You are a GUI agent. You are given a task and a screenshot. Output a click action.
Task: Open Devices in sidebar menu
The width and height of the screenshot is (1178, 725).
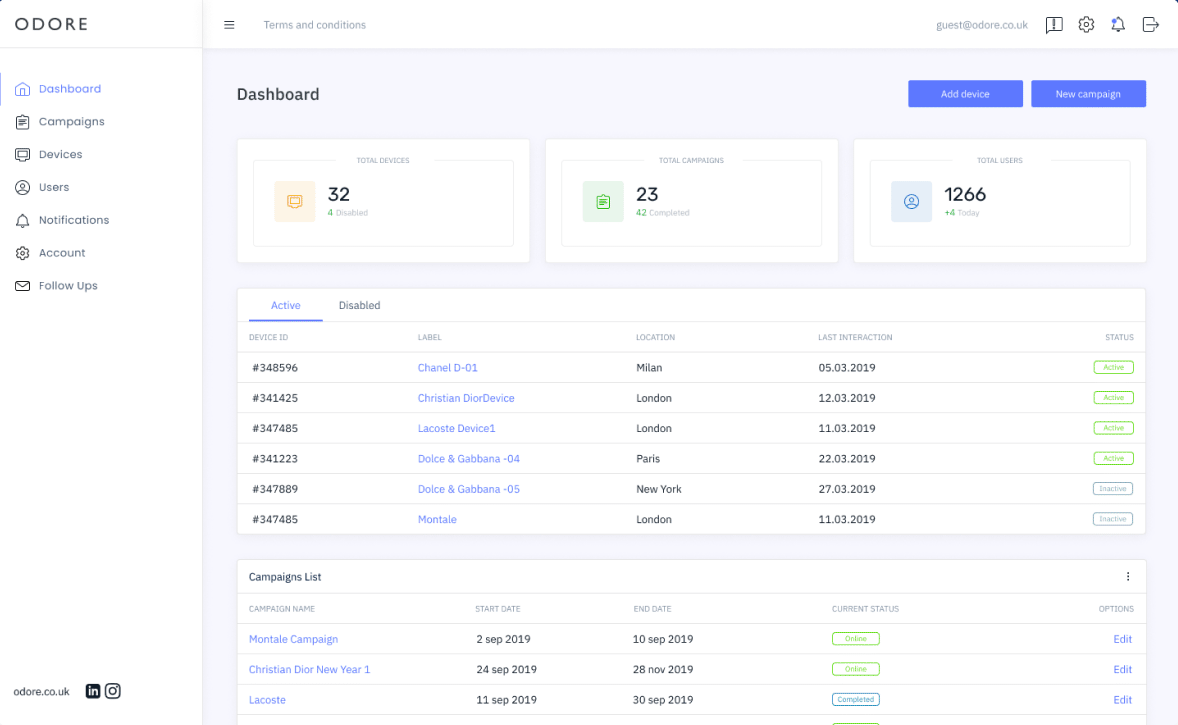[61, 155]
